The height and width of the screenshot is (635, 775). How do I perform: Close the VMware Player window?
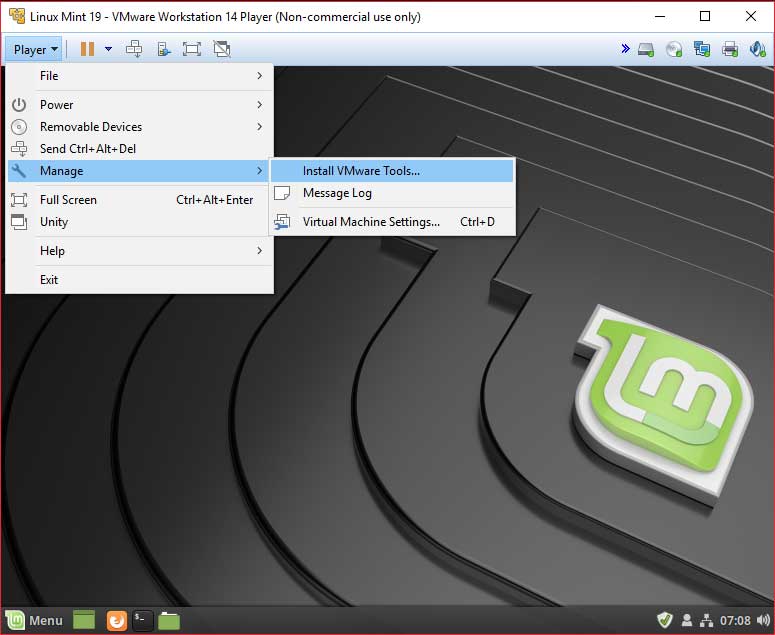point(751,16)
